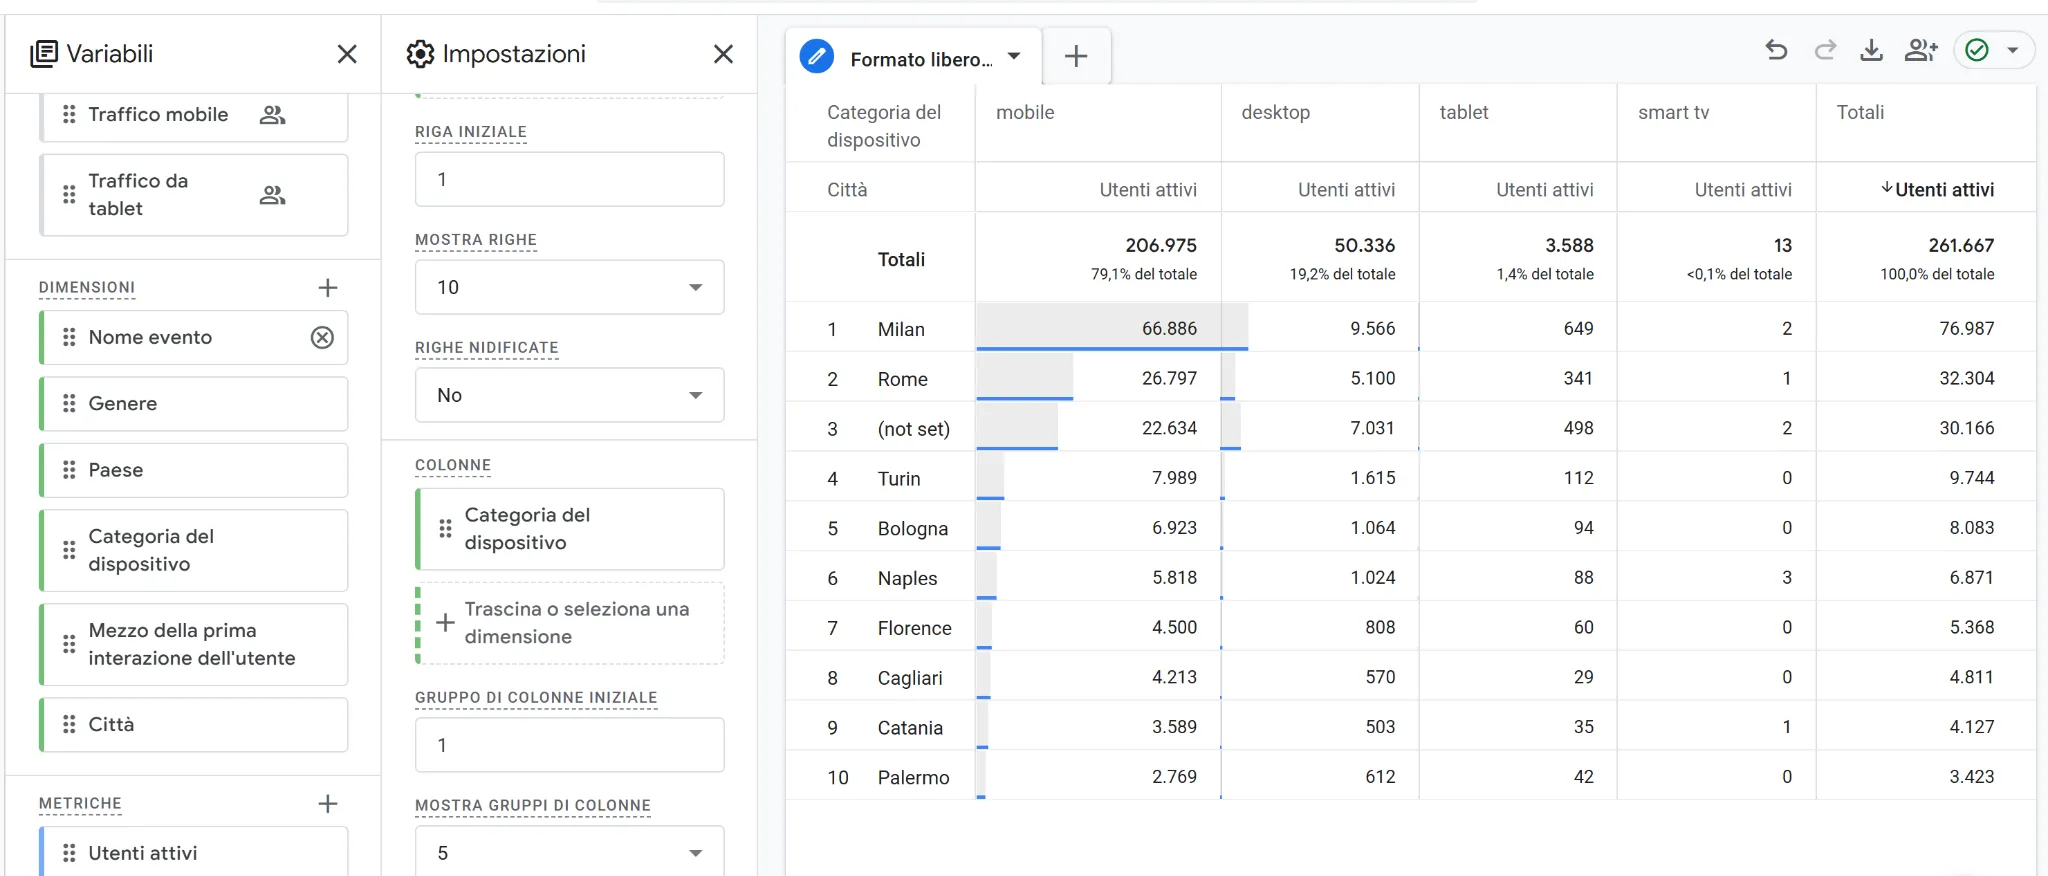Add a new exploration tab
Image resolution: width=2048 pixels, height=876 pixels.
pyautogui.click(x=1076, y=56)
